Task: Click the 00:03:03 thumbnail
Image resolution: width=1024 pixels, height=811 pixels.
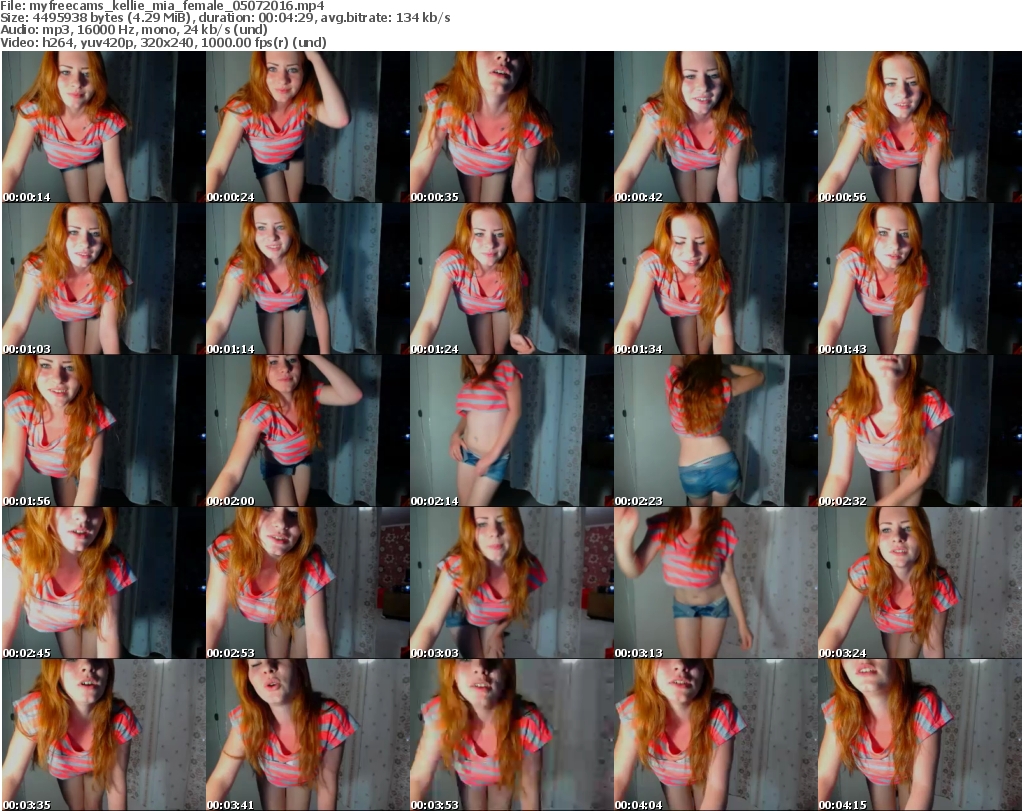Action: (511, 582)
